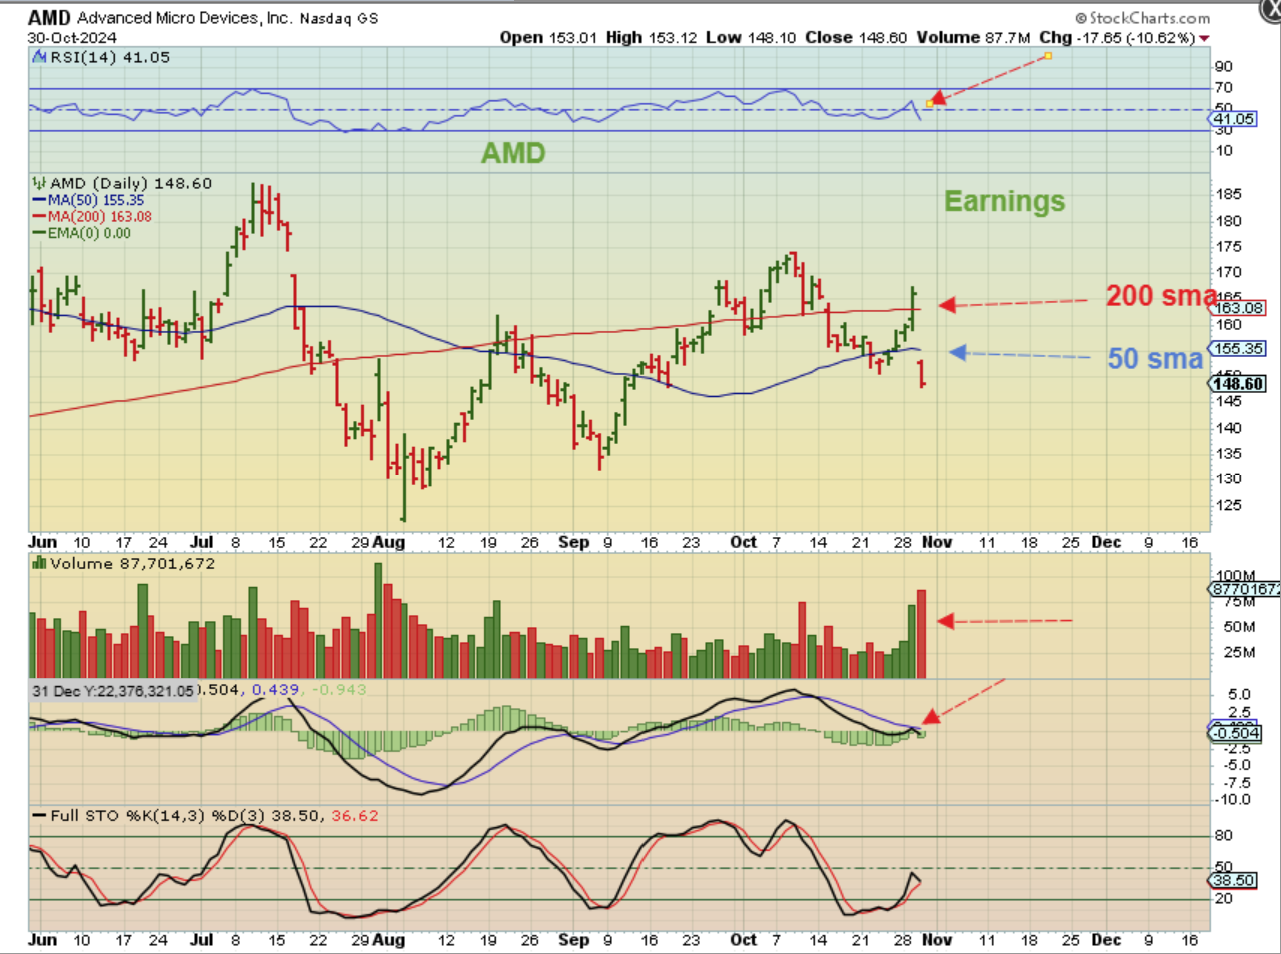The height and width of the screenshot is (954, 1281).
Task: Click 'Sep' on the bottom stochastic date axis
Action: (573, 940)
